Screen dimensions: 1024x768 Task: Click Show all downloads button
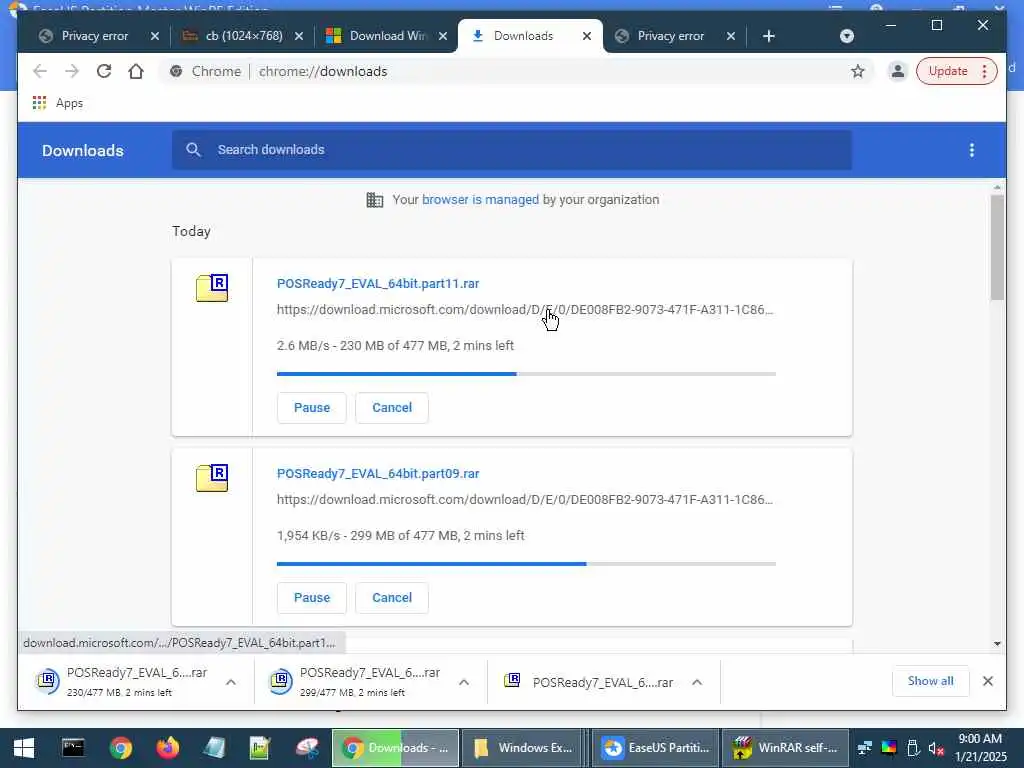tap(930, 681)
